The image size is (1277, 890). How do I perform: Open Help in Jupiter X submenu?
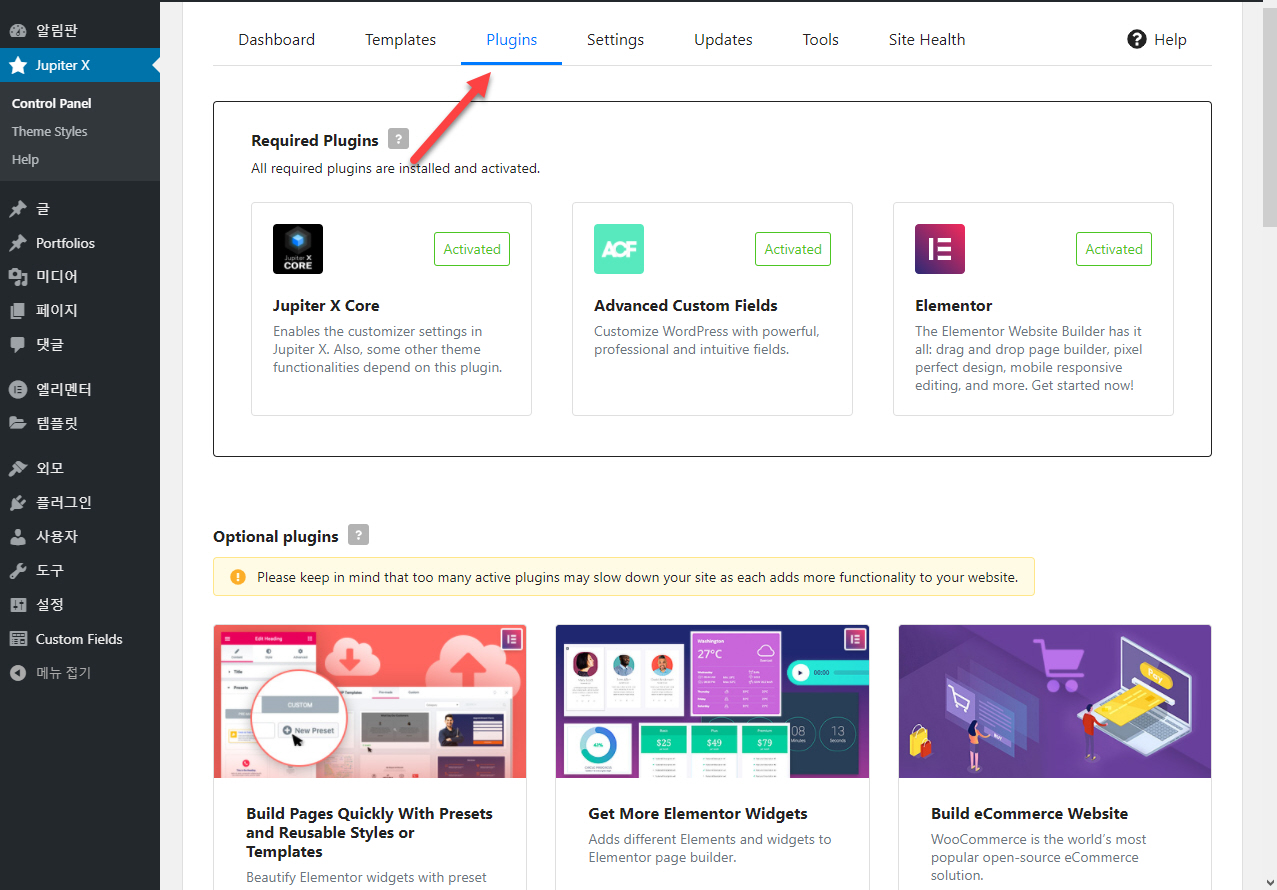(x=25, y=159)
